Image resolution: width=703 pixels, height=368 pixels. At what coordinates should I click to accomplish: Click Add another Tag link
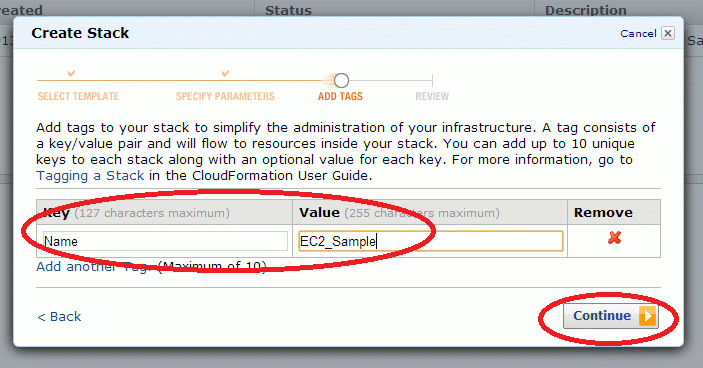(x=92, y=267)
